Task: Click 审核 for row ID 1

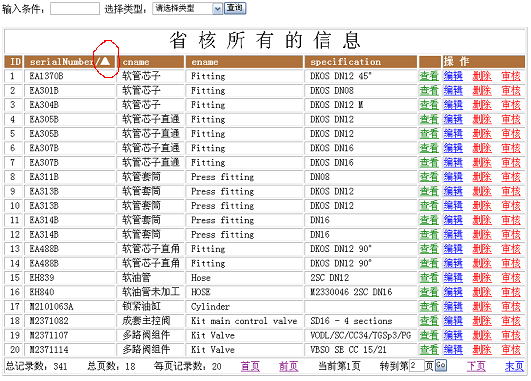Action: pyautogui.click(x=511, y=76)
